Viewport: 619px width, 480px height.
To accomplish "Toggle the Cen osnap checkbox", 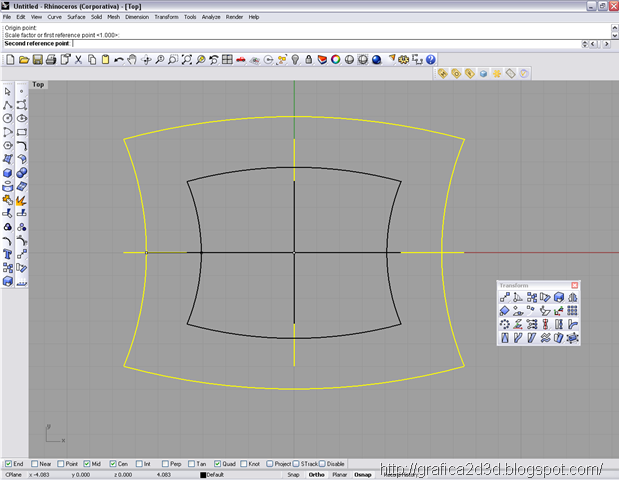I will tap(113, 463).
